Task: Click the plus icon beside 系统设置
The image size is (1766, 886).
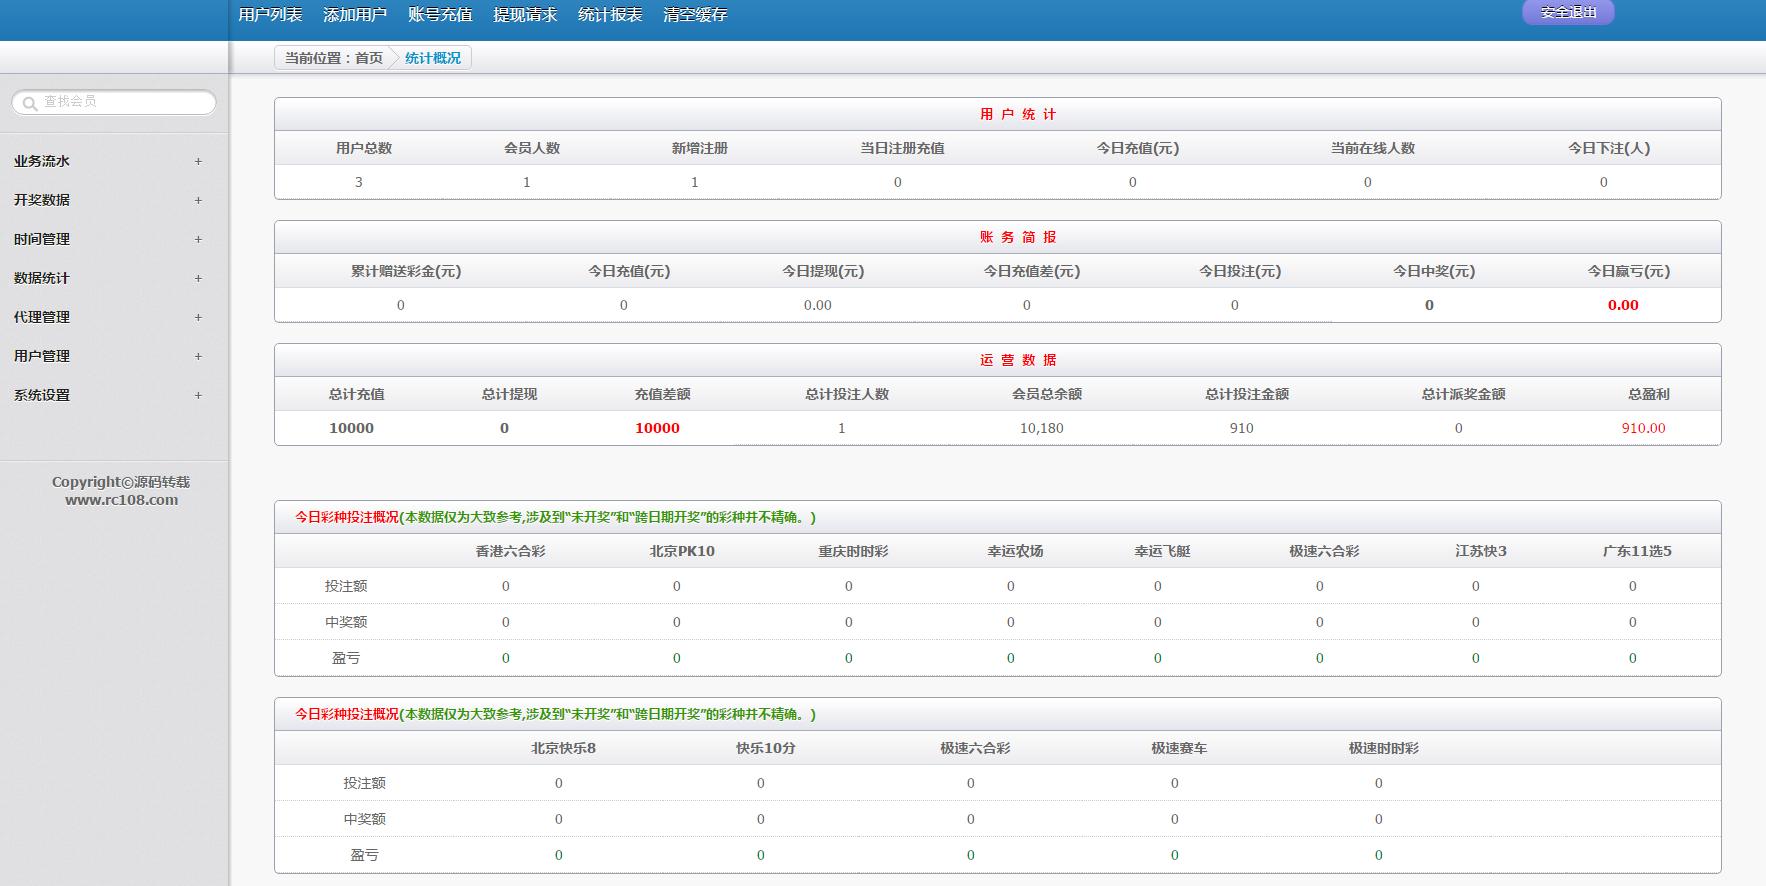Action: (198, 395)
